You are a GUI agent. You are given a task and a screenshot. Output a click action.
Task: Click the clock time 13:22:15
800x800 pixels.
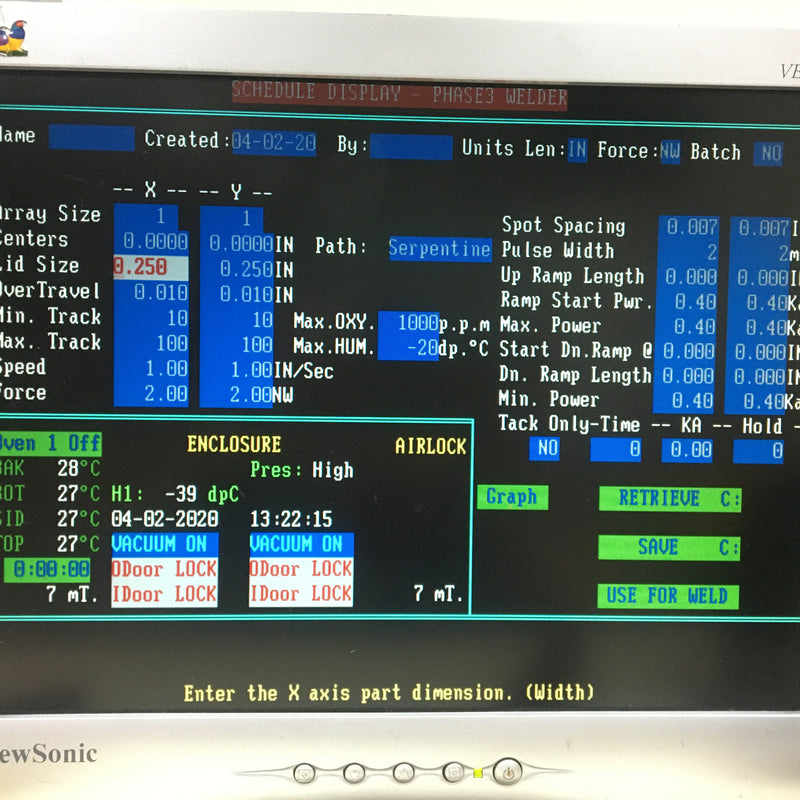tap(291, 519)
